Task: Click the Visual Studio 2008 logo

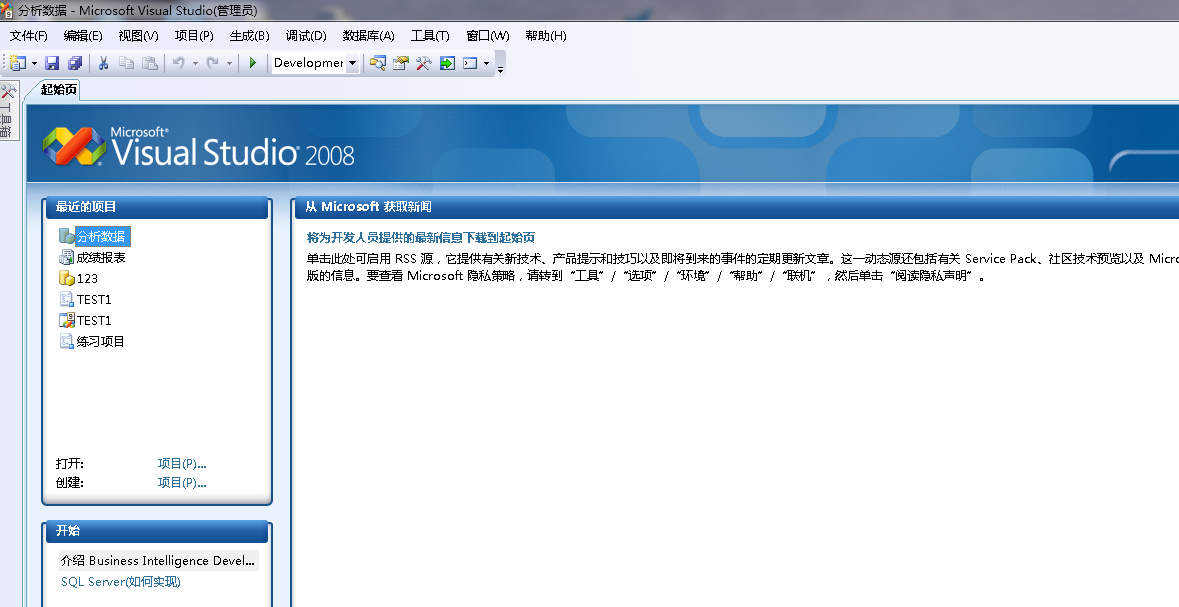Action: click(x=199, y=146)
